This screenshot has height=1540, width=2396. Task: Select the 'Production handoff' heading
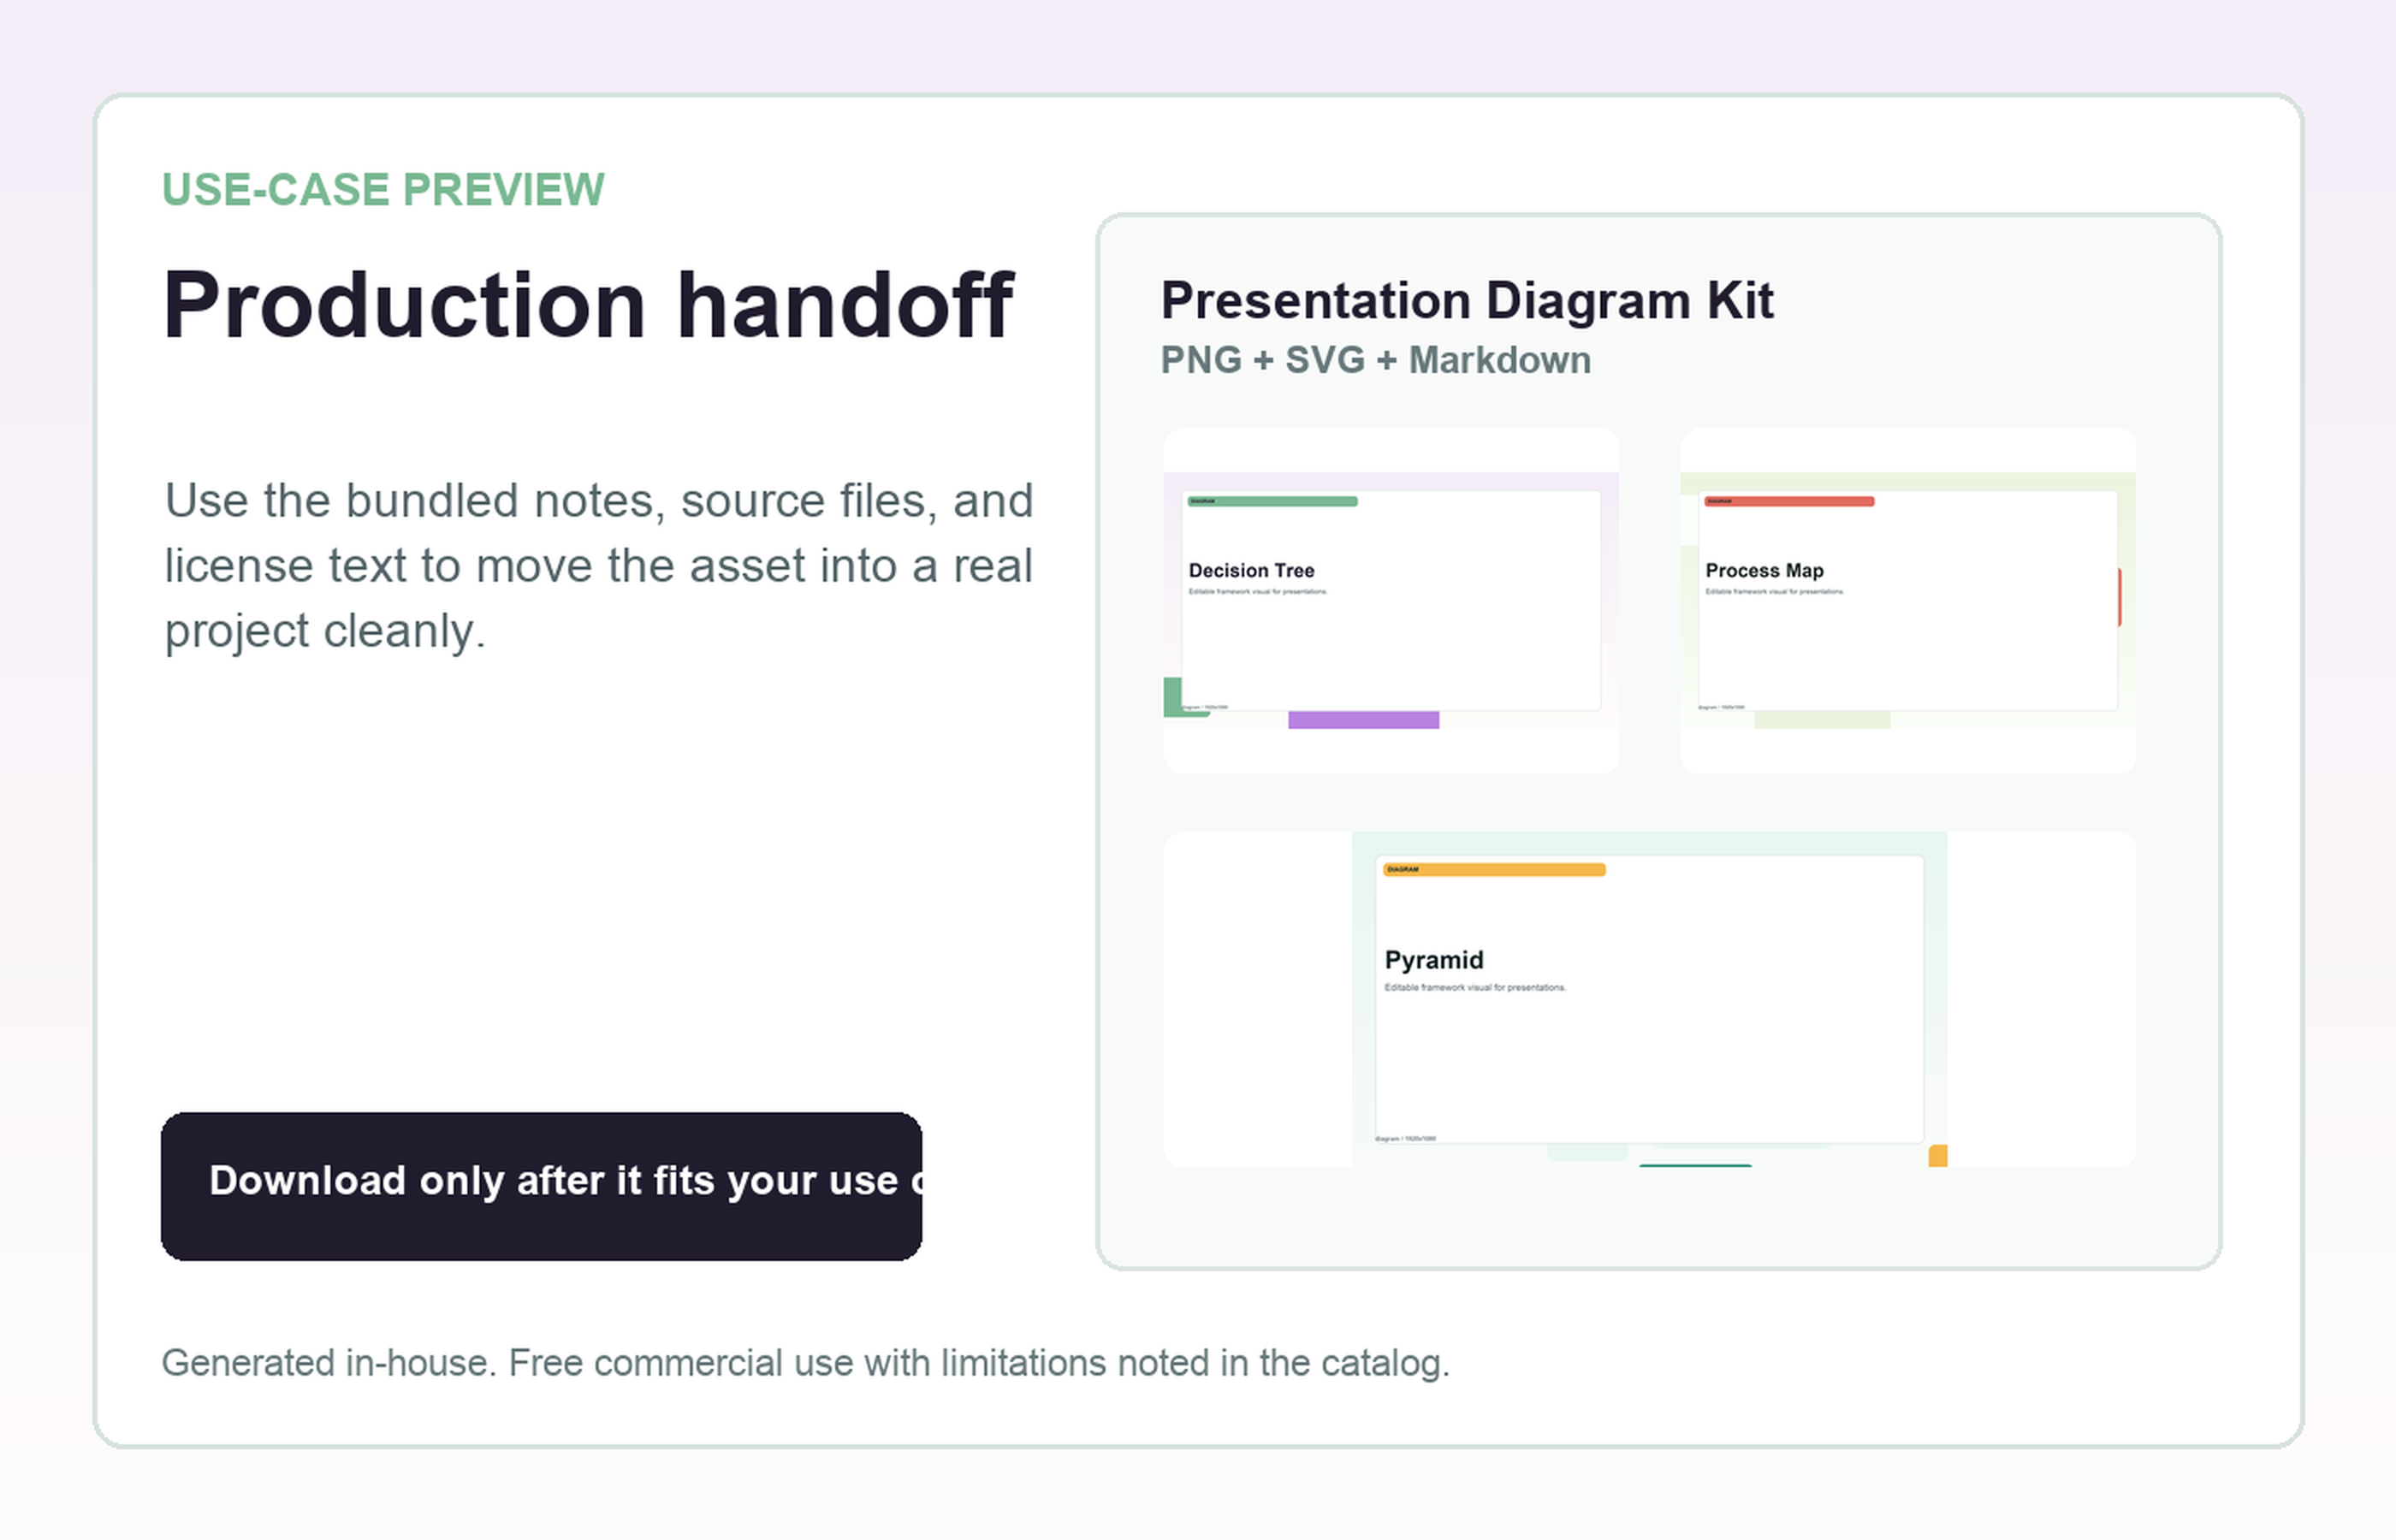[x=588, y=305]
